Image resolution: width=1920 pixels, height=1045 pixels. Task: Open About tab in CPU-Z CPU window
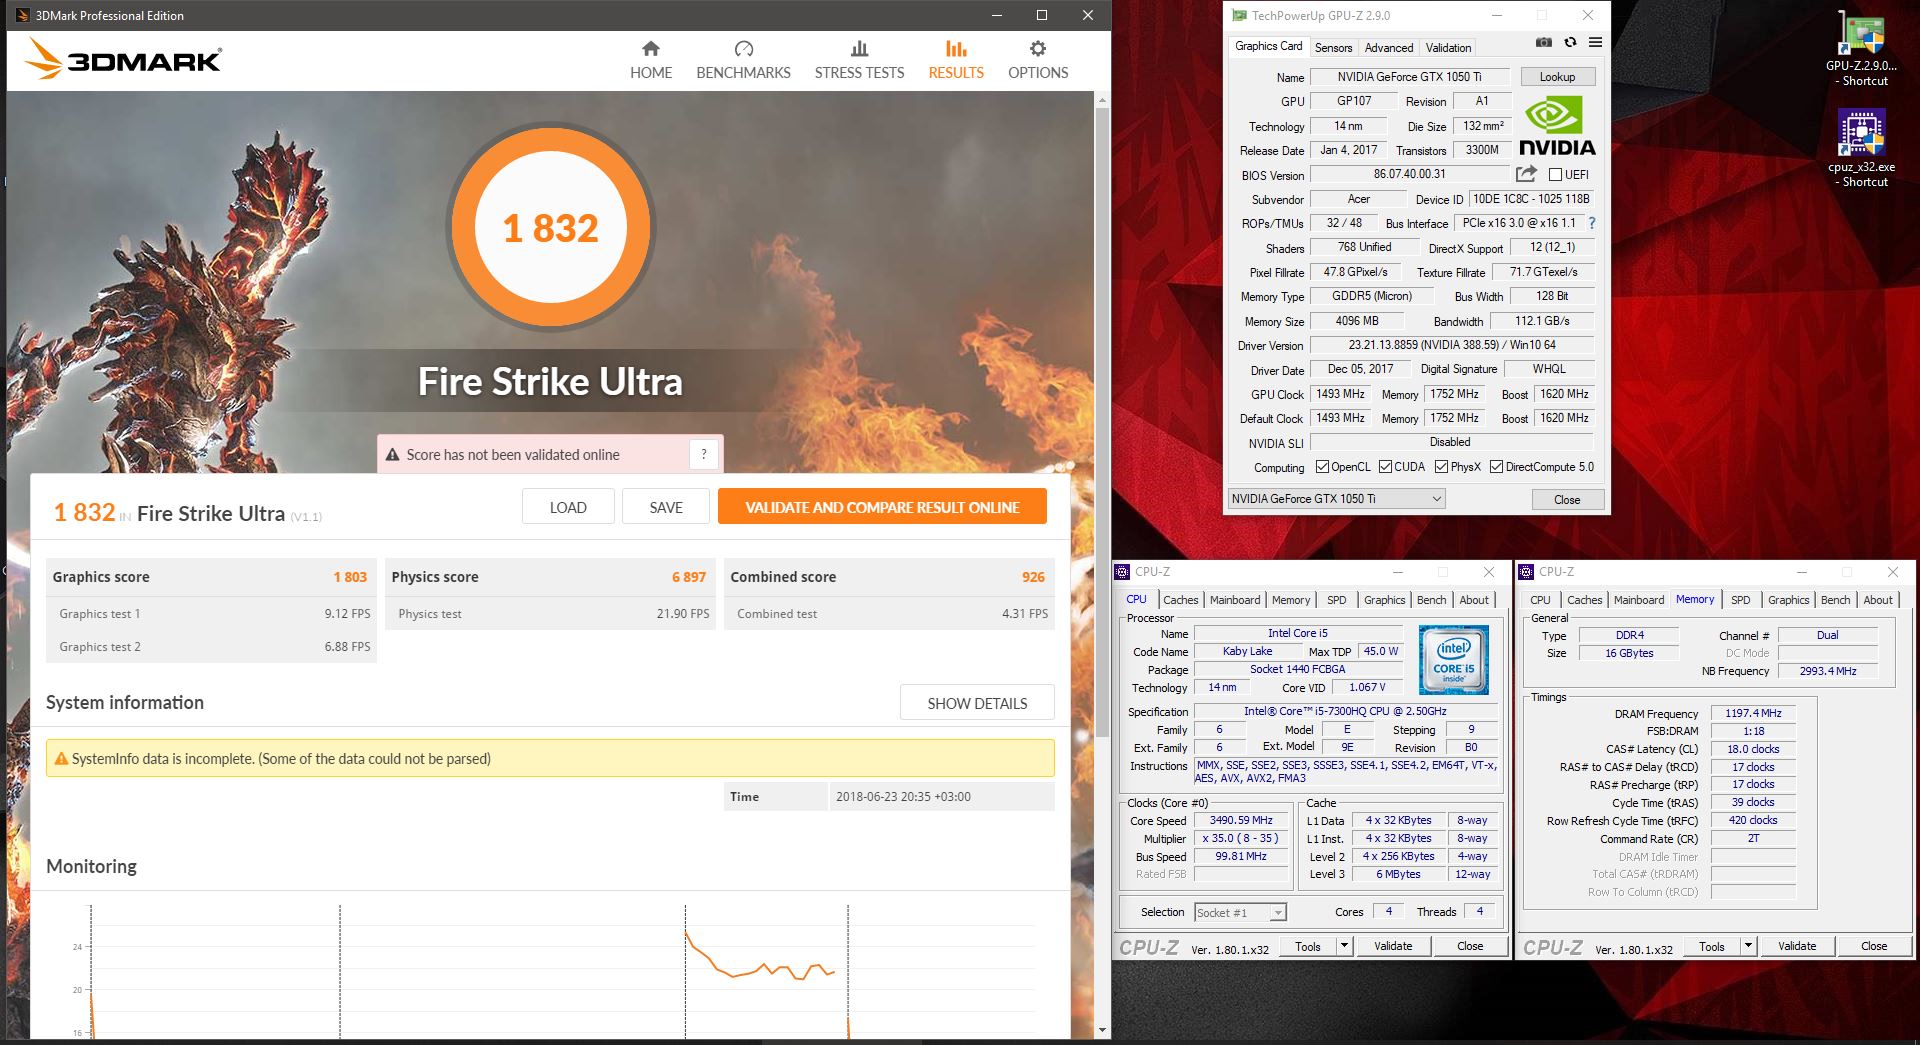click(x=1474, y=600)
